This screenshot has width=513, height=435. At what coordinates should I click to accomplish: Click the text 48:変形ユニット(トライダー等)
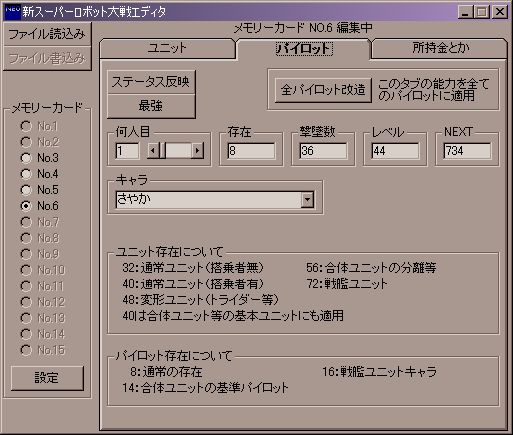click(200, 300)
